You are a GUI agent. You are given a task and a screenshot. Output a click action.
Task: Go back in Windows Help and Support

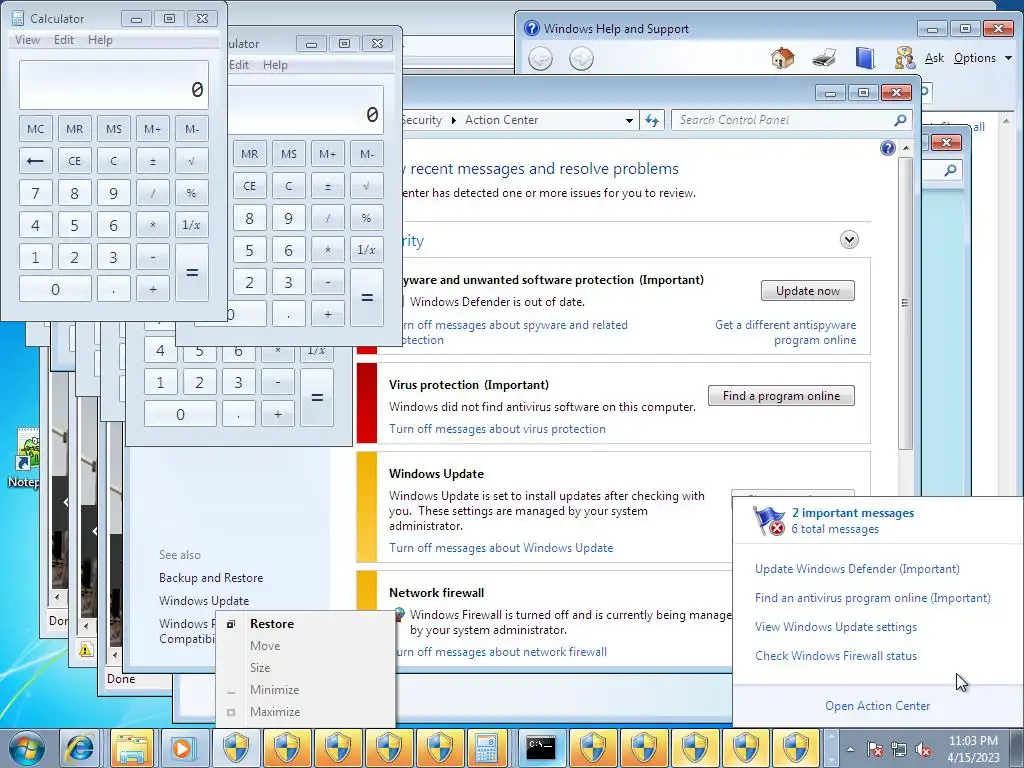(x=540, y=59)
